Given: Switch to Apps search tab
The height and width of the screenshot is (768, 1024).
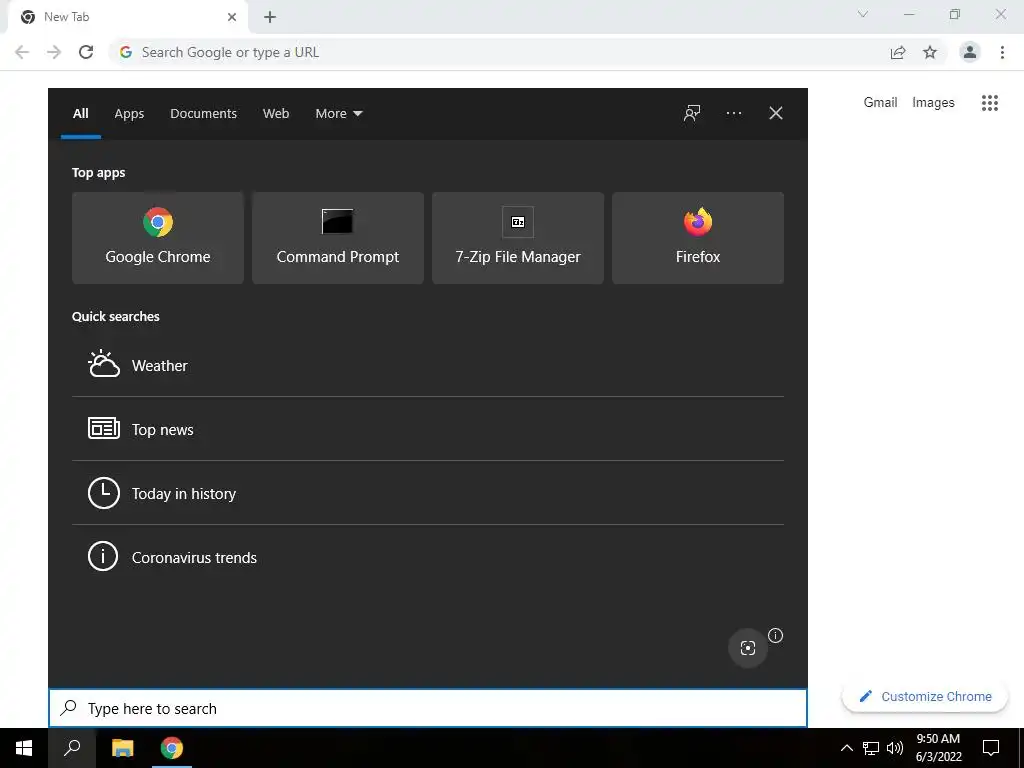Looking at the screenshot, I should [x=129, y=114].
